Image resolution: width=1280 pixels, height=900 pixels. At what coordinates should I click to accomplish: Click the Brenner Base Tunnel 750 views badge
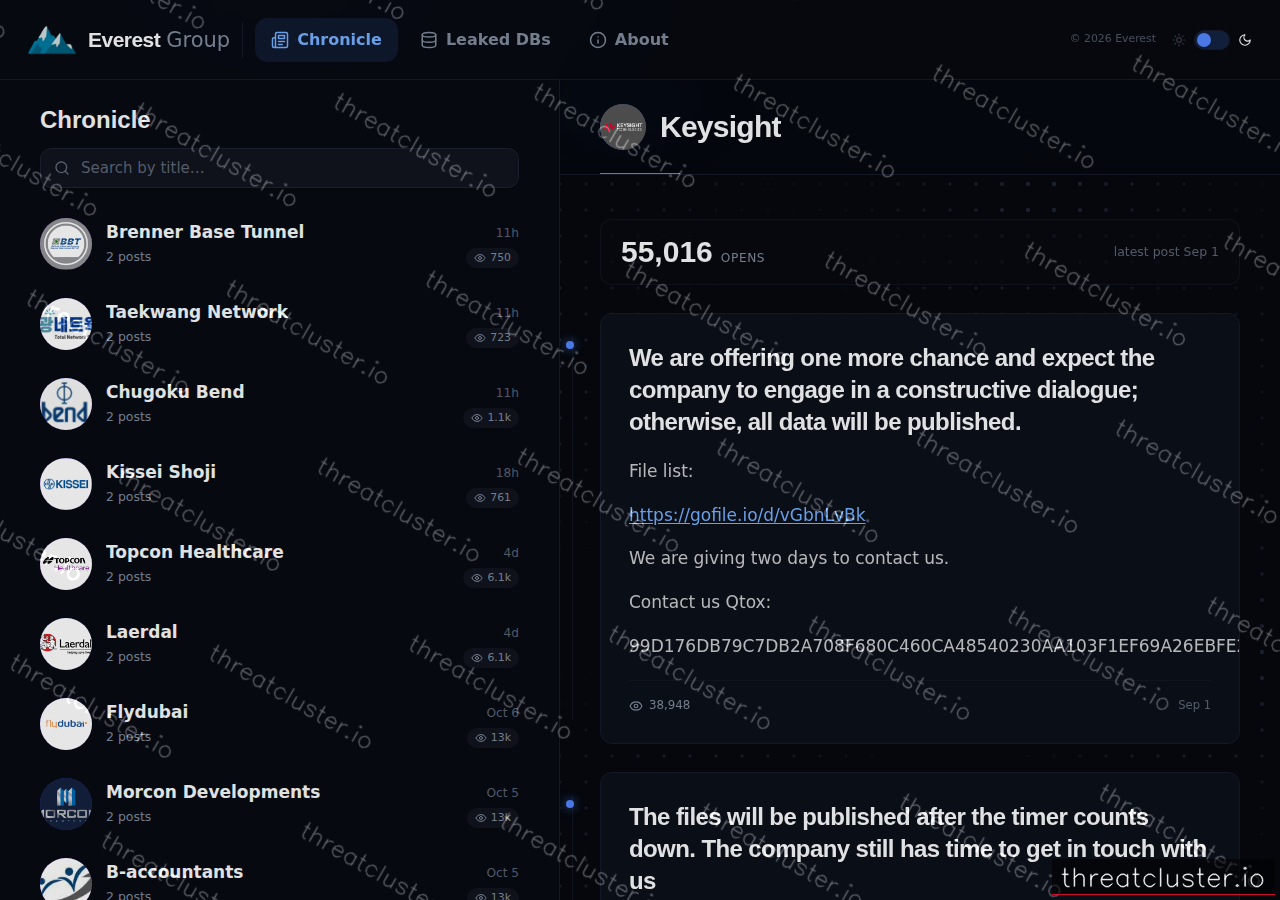coord(493,258)
